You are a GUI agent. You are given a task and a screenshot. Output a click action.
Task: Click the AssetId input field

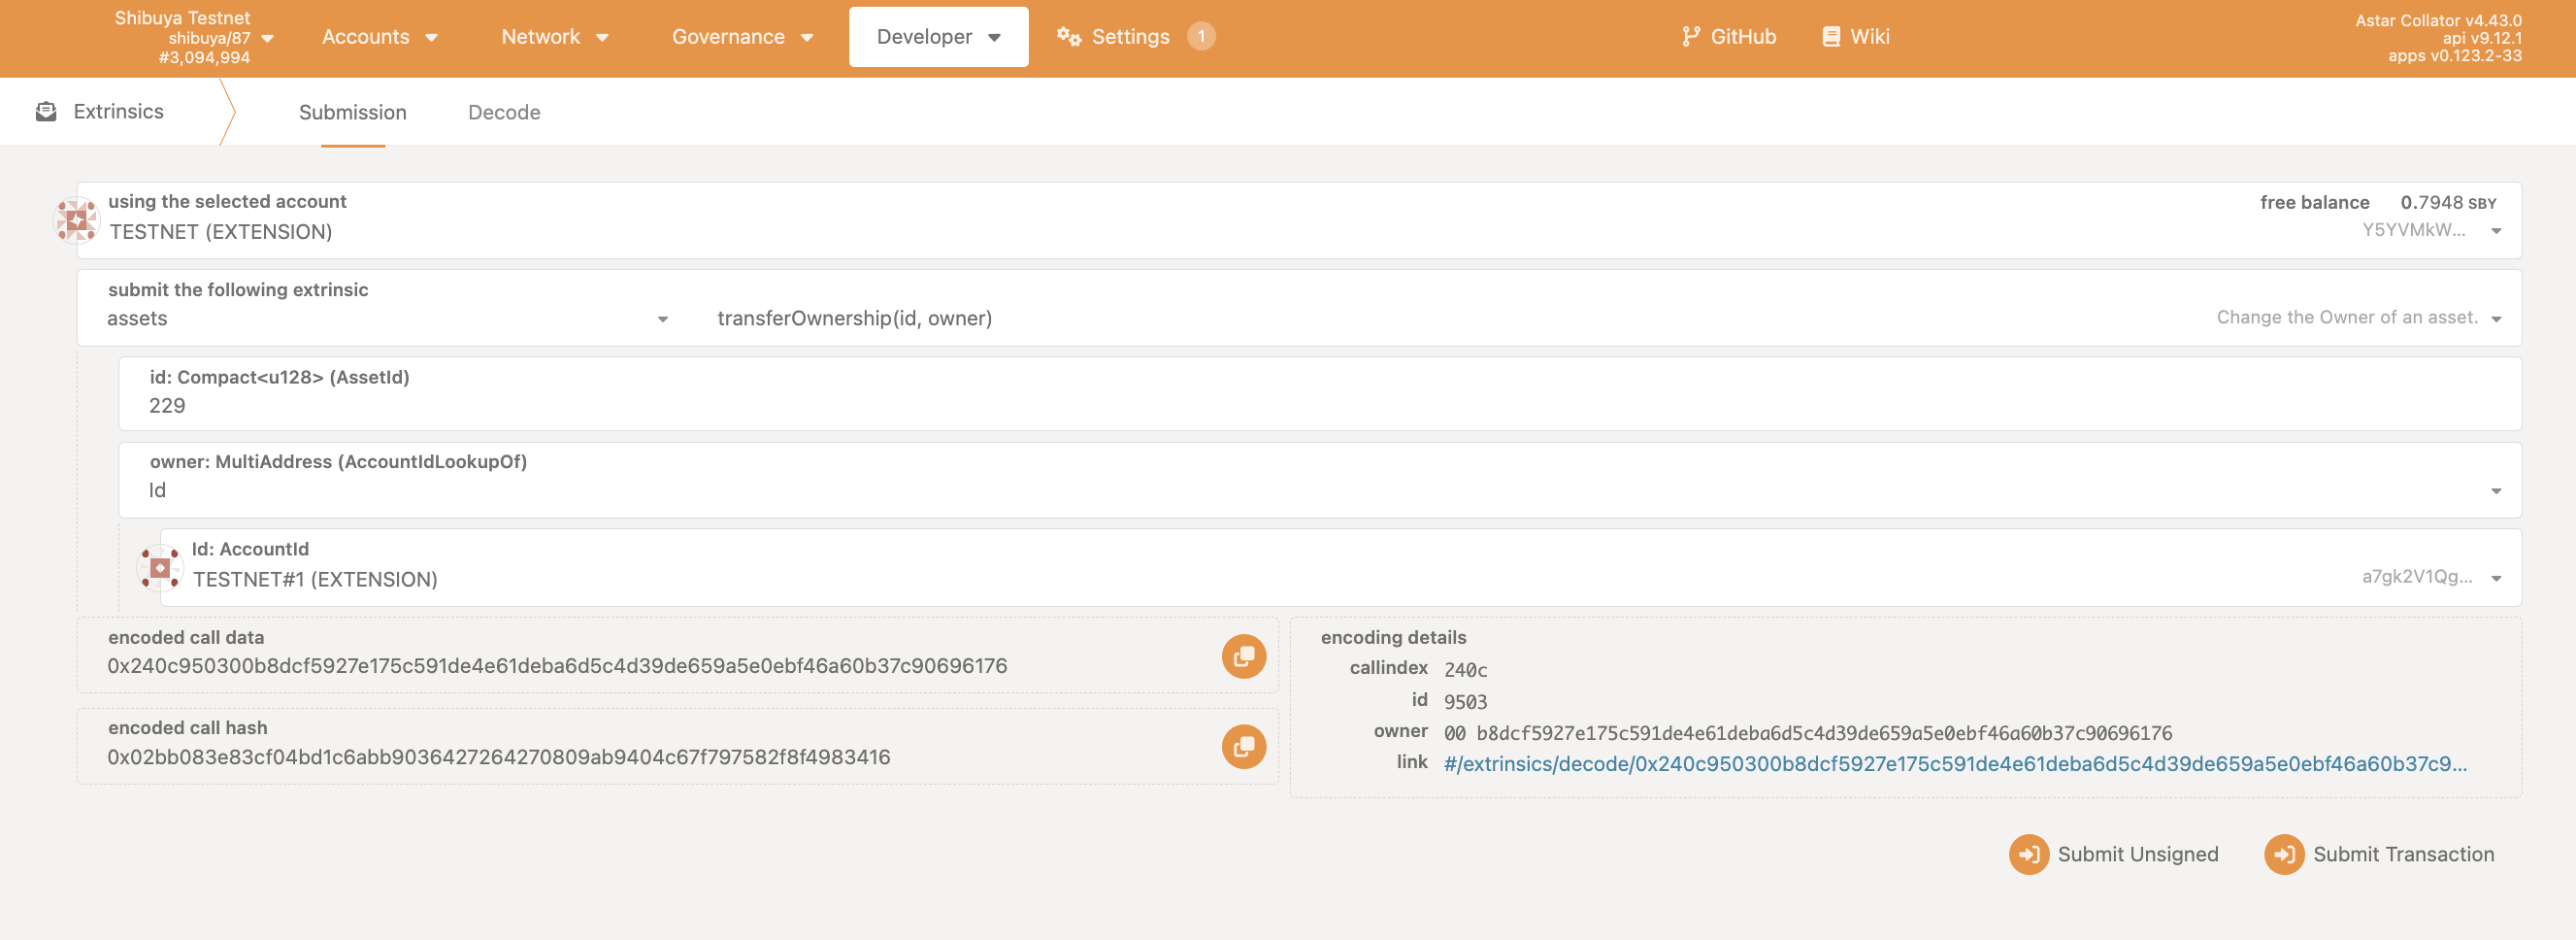point(1300,406)
